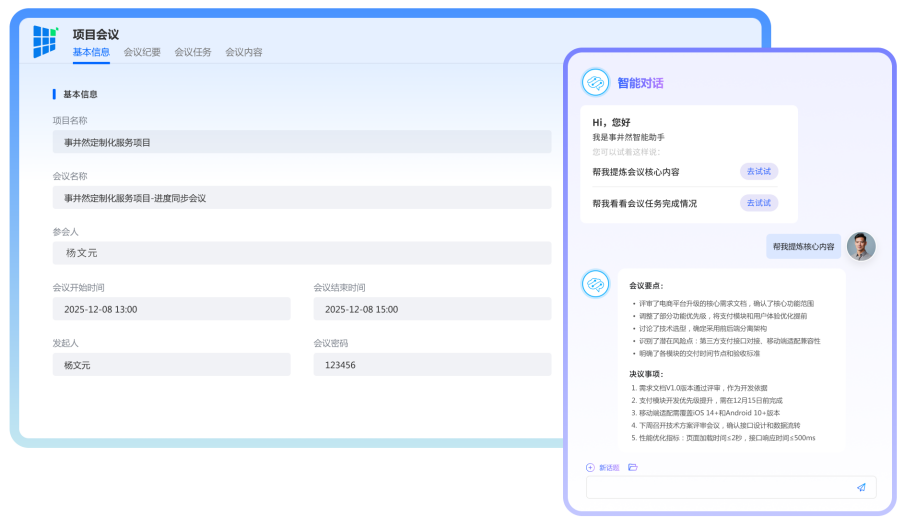Click the 会议名称 input field
This screenshot has height=523, width=904.
(302, 197)
